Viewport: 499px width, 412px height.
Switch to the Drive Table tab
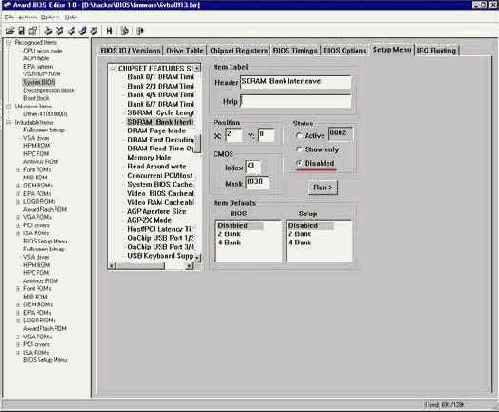185,51
